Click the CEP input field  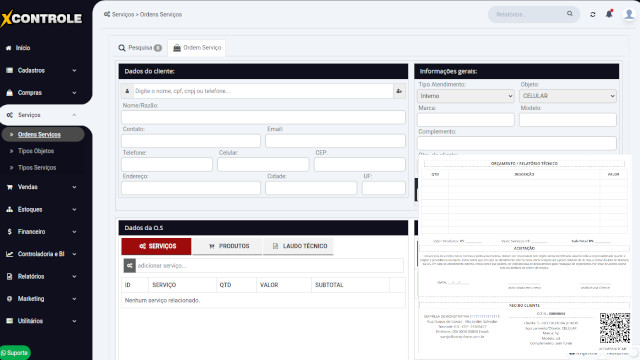(360, 164)
